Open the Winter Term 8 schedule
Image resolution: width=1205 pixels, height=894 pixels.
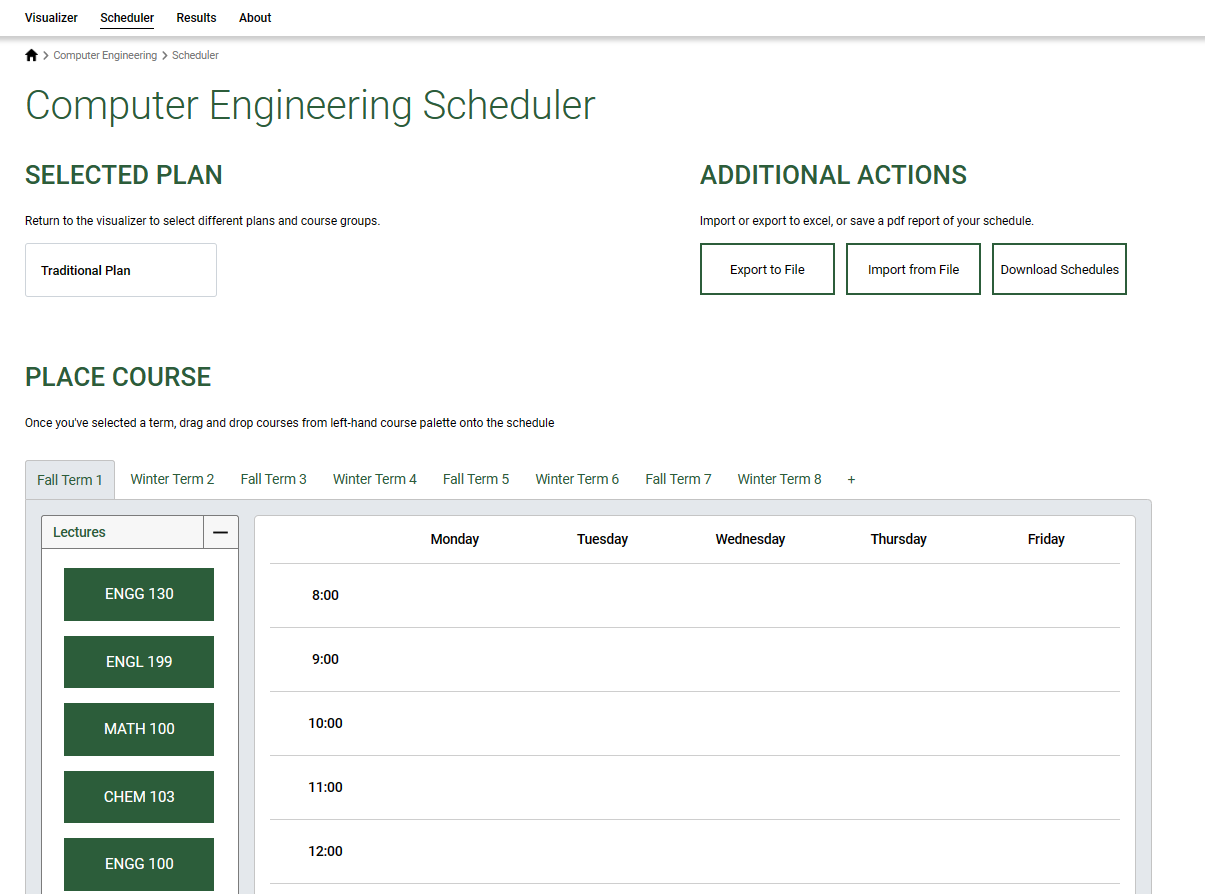pos(779,479)
